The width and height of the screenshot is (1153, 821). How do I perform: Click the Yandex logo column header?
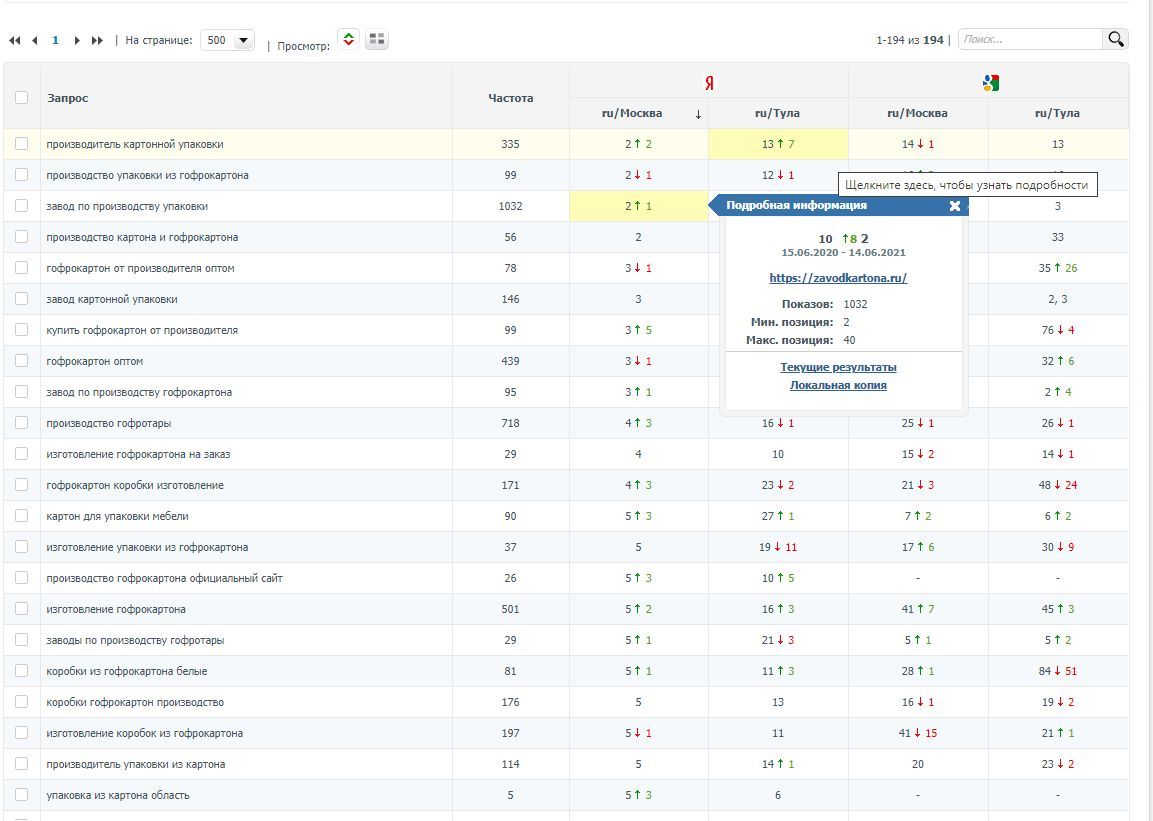click(x=709, y=83)
